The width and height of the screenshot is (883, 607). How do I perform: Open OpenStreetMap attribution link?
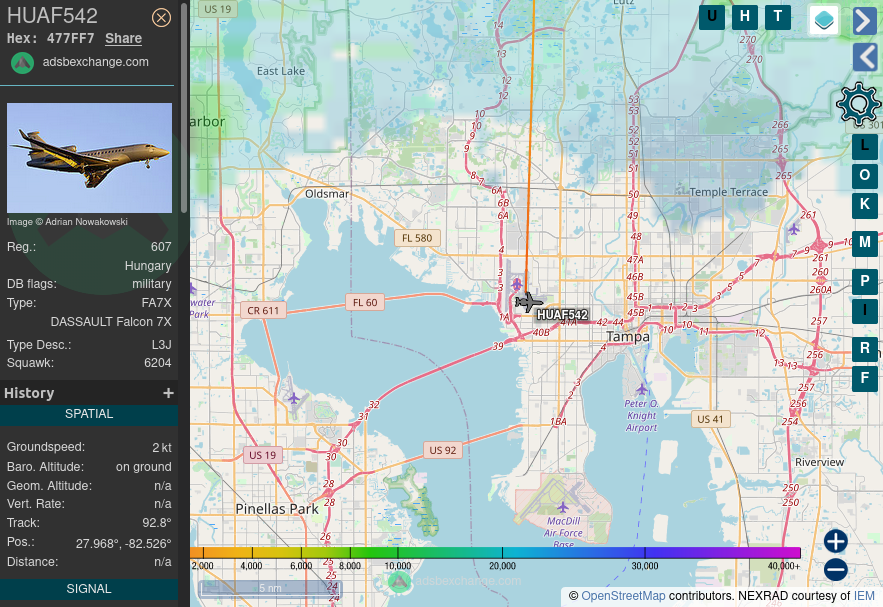pyautogui.click(x=623, y=596)
